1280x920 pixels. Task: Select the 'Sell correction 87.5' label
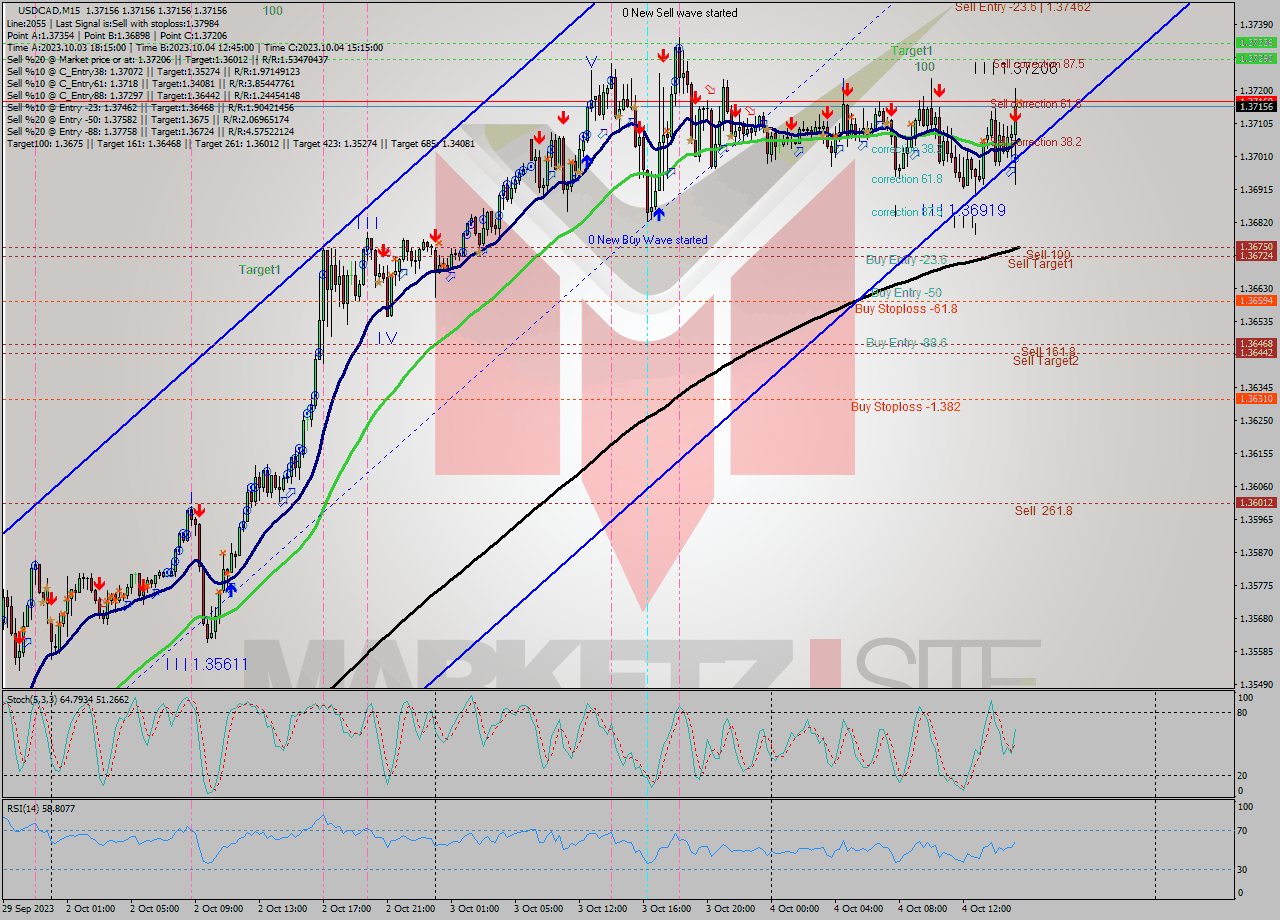pyautogui.click(x=1039, y=63)
